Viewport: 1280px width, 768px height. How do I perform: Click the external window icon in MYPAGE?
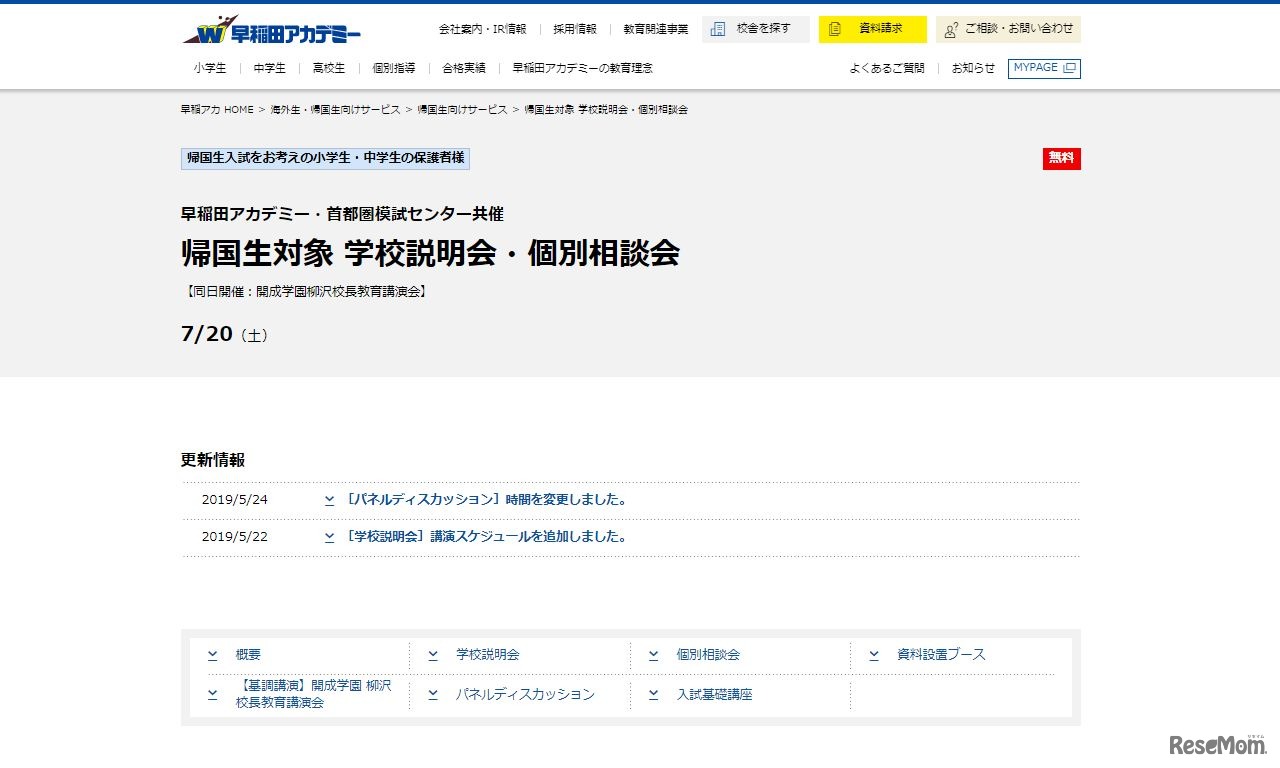[1069, 68]
